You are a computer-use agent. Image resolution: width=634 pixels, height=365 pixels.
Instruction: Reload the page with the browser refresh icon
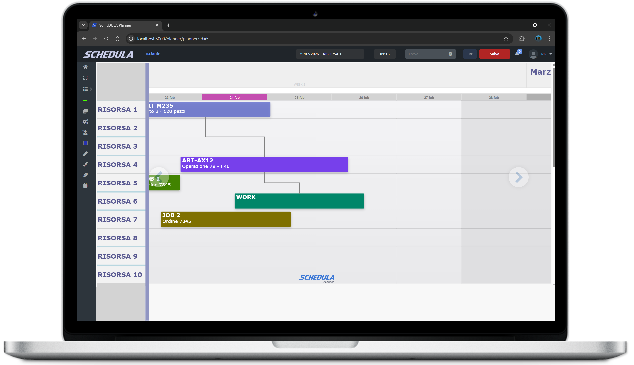(x=106, y=38)
